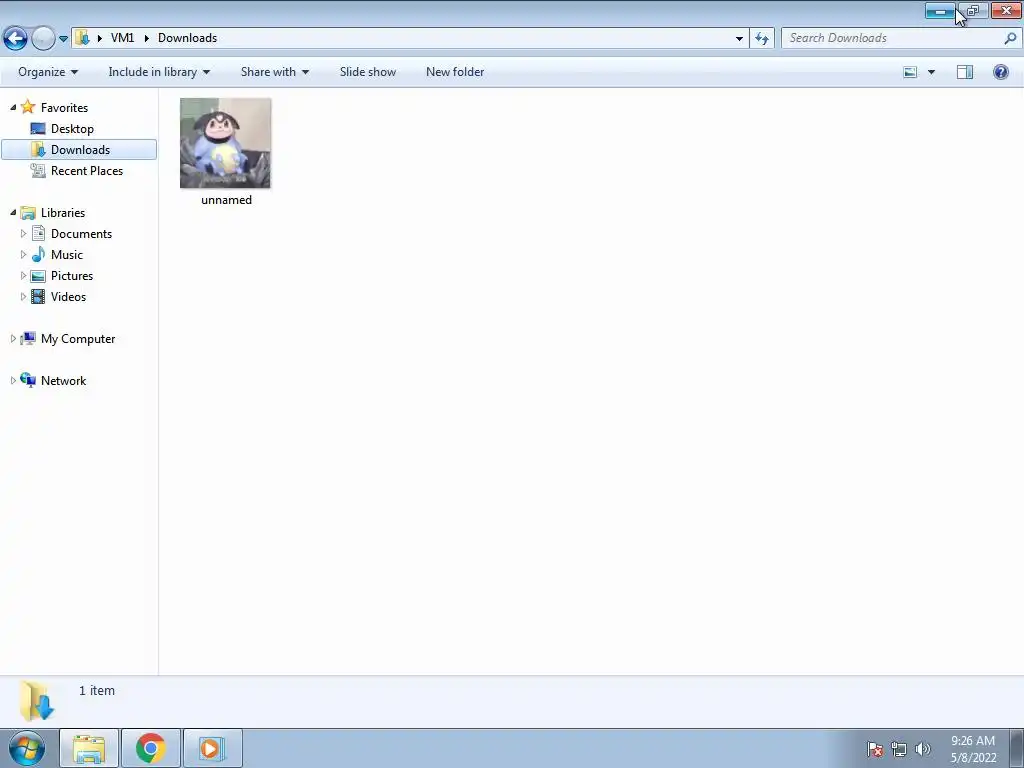
Task: Create a New folder
Action: tap(455, 72)
